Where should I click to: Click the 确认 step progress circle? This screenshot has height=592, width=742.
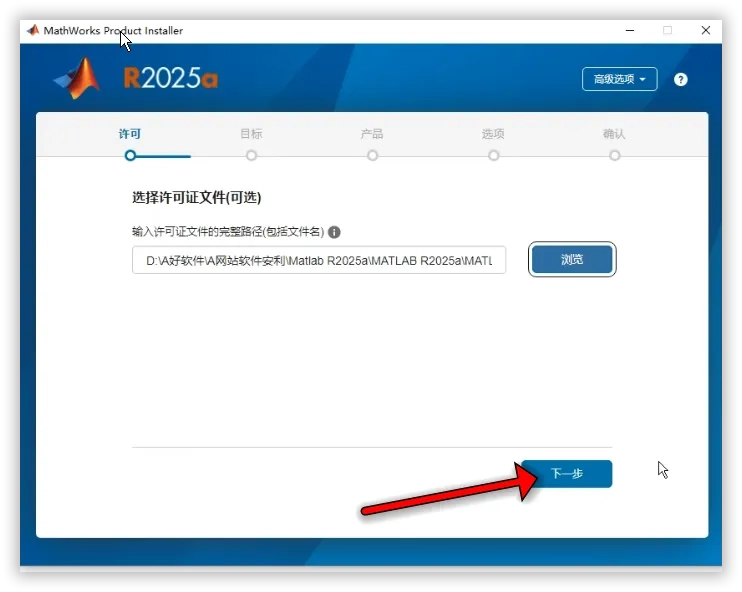pyautogui.click(x=615, y=155)
